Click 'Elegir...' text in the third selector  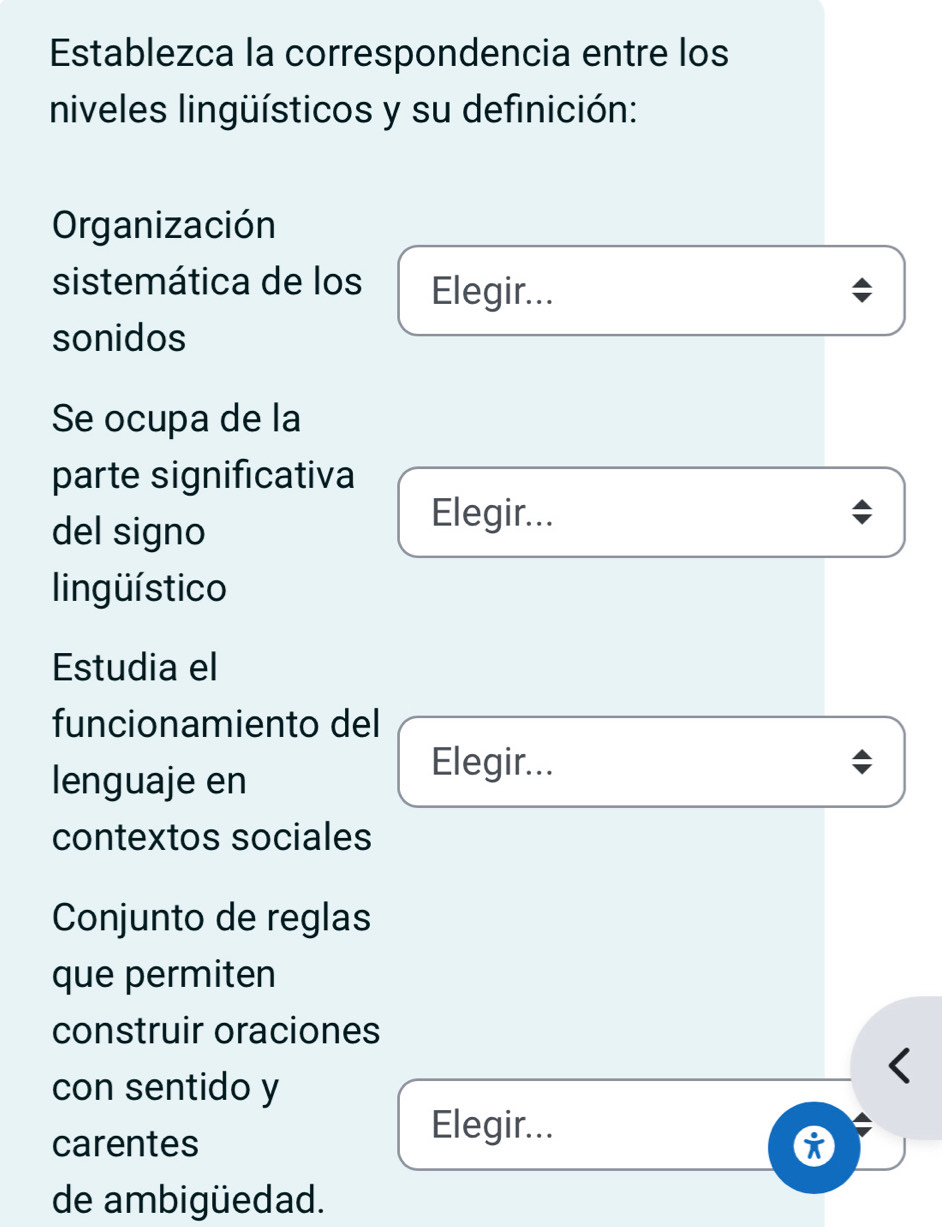491,763
